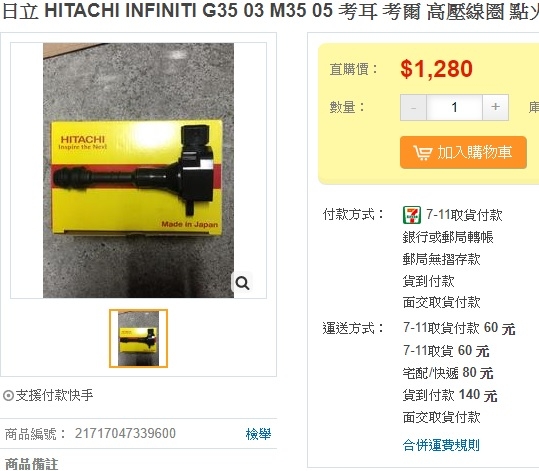The image size is (539, 471).
Task: Click the circle icon before 支援付款快手
Action: point(8,395)
